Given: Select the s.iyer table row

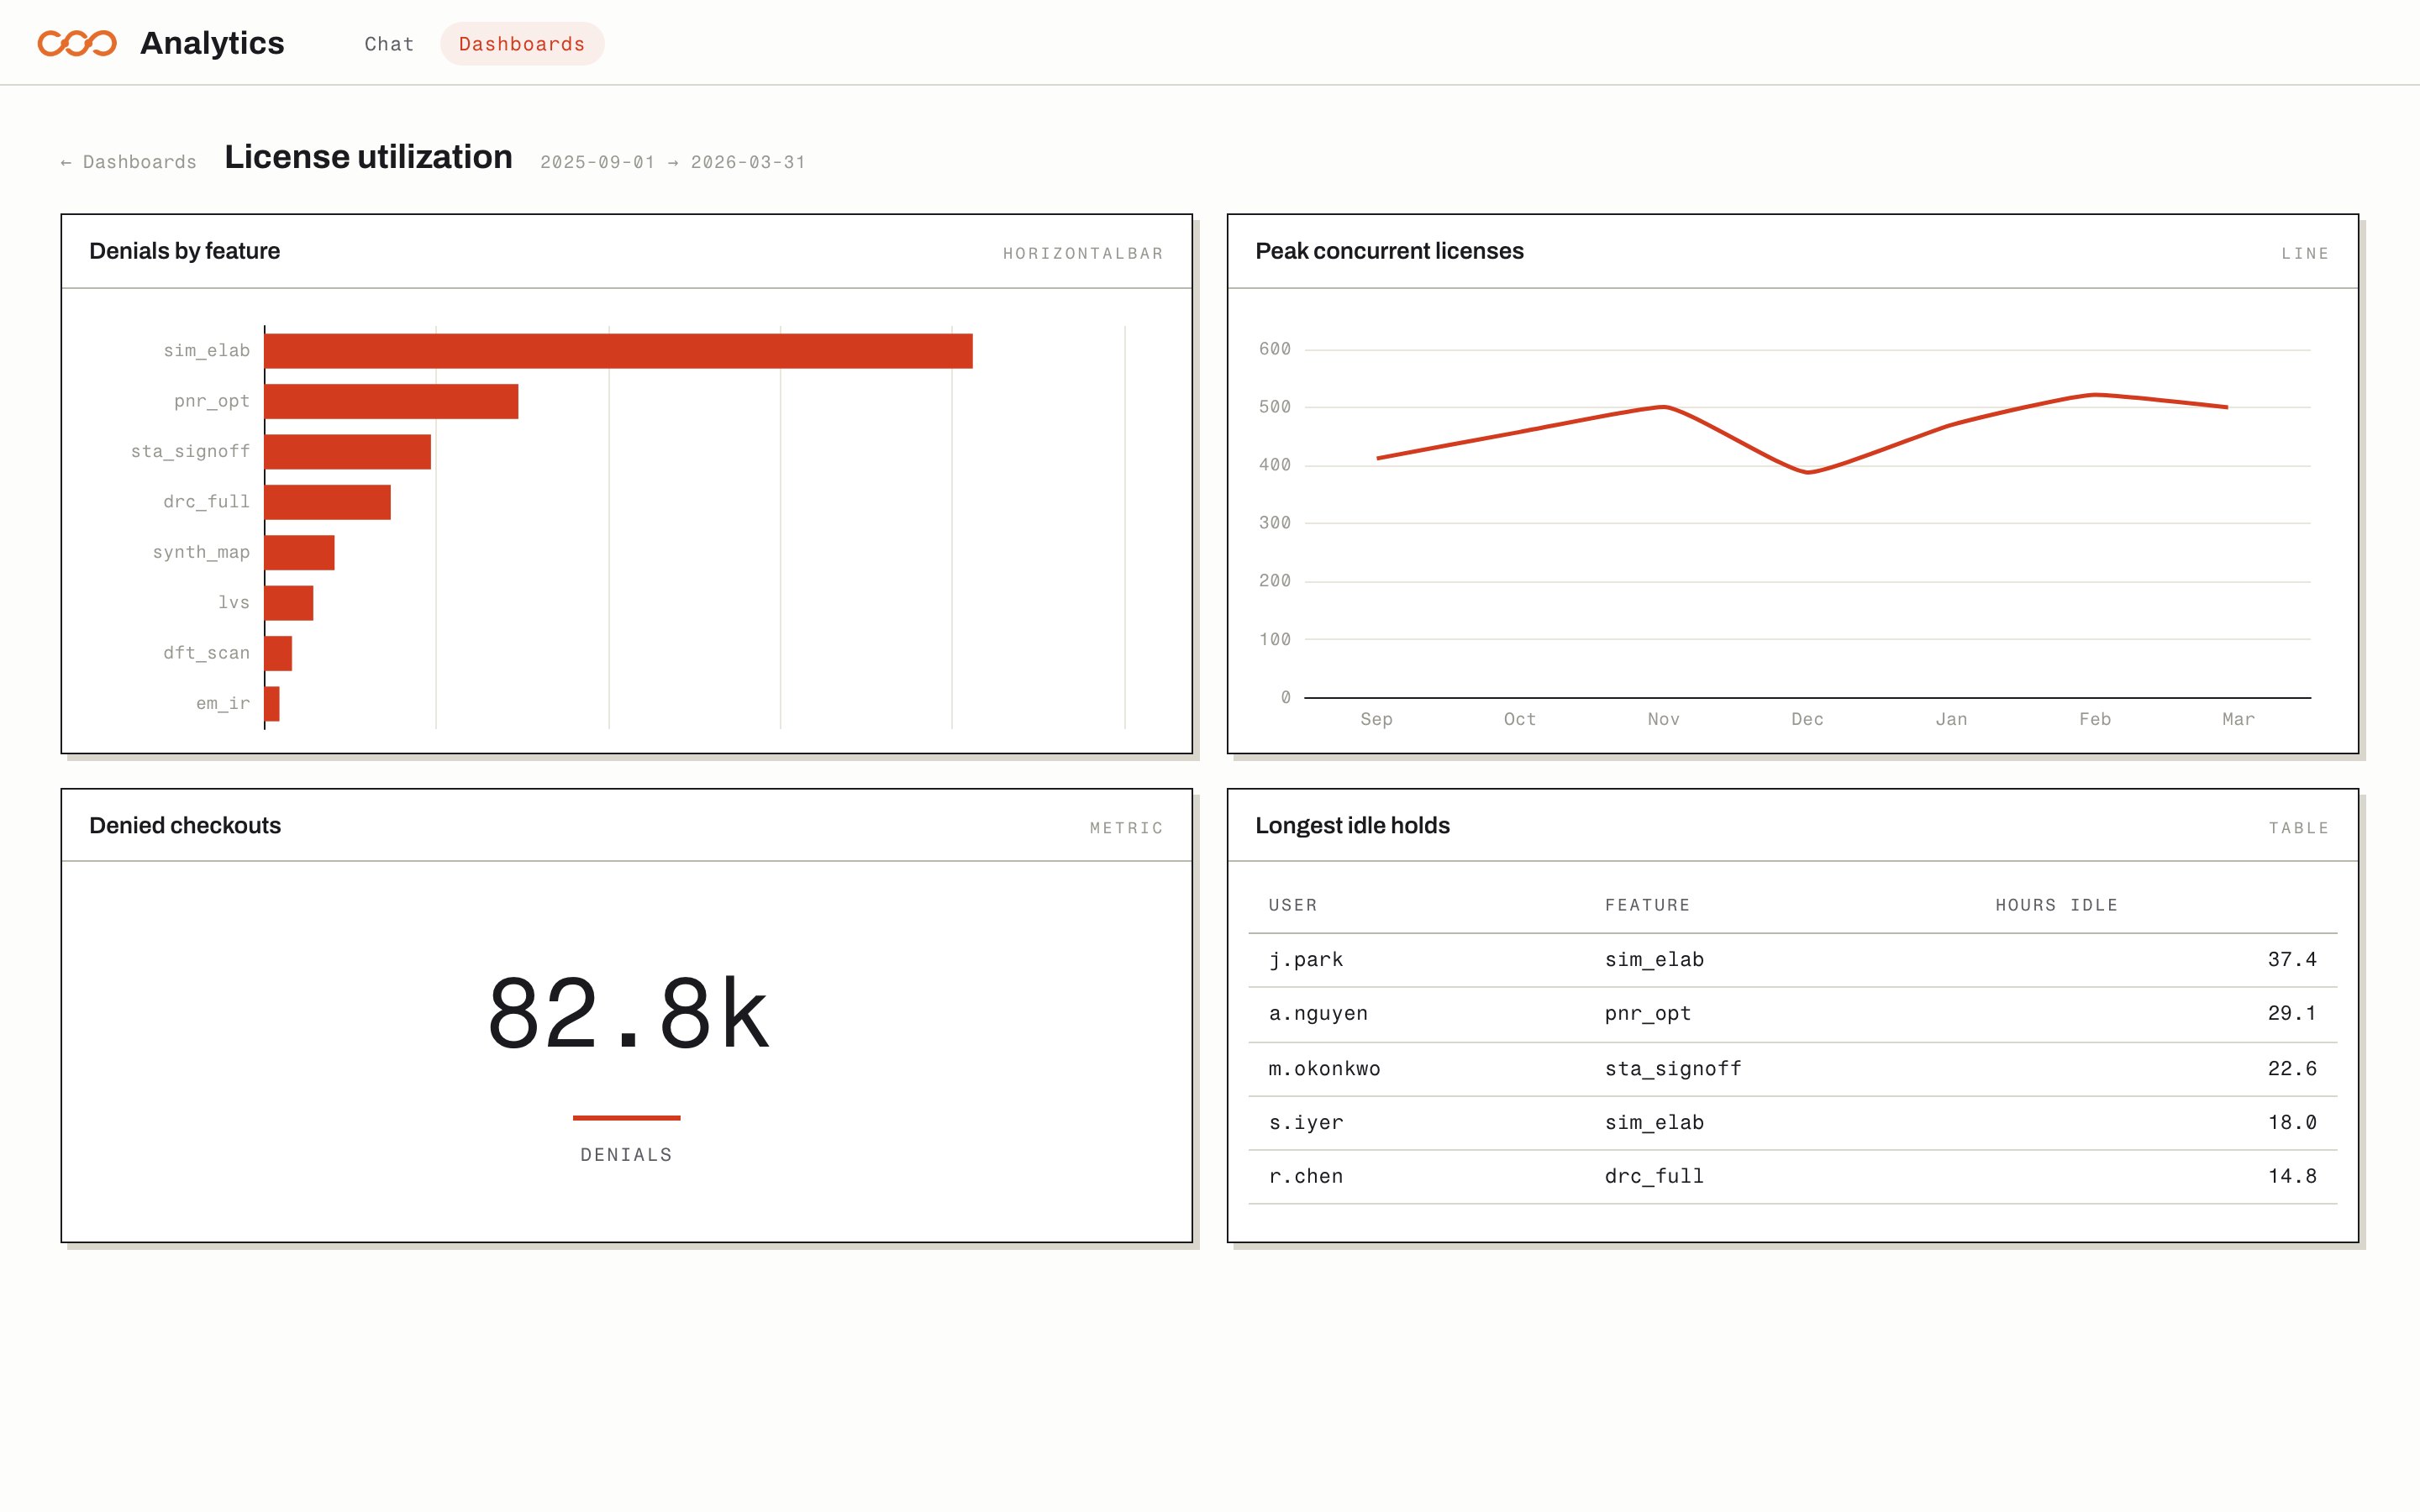Looking at the screenshot, I should tap(1792, 1124).
